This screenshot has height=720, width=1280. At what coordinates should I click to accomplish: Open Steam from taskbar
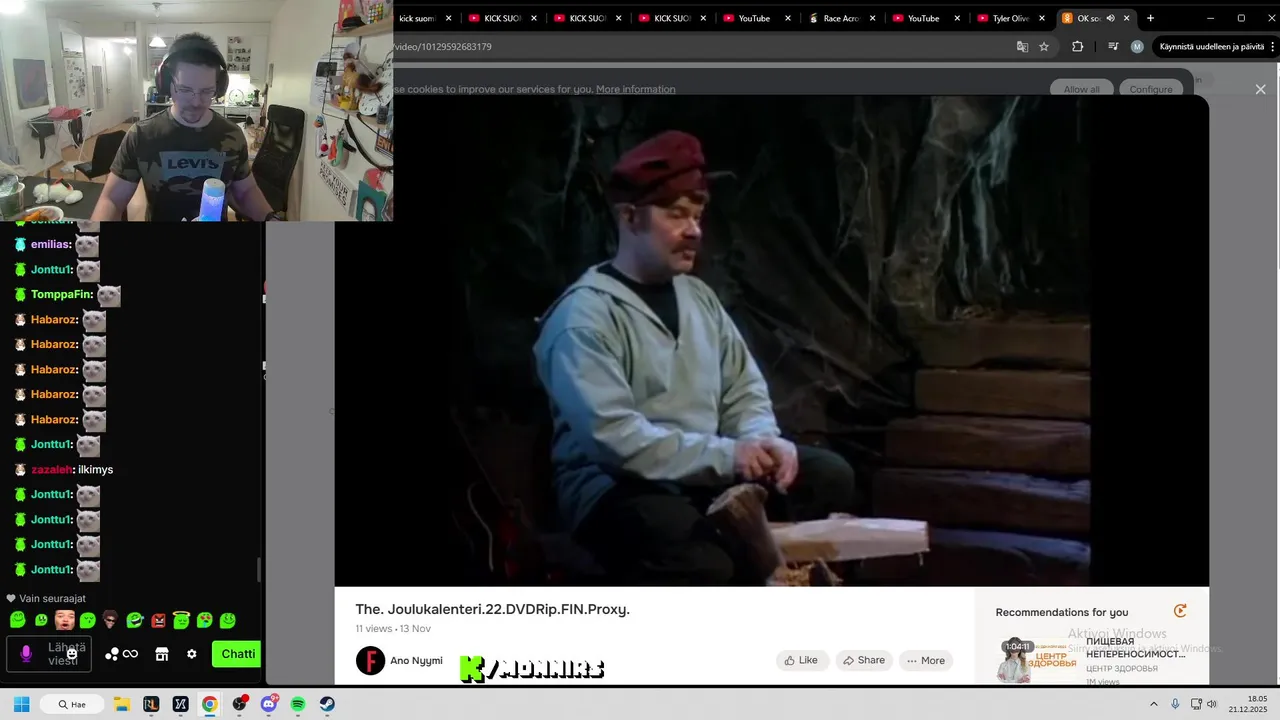[327, 704]
